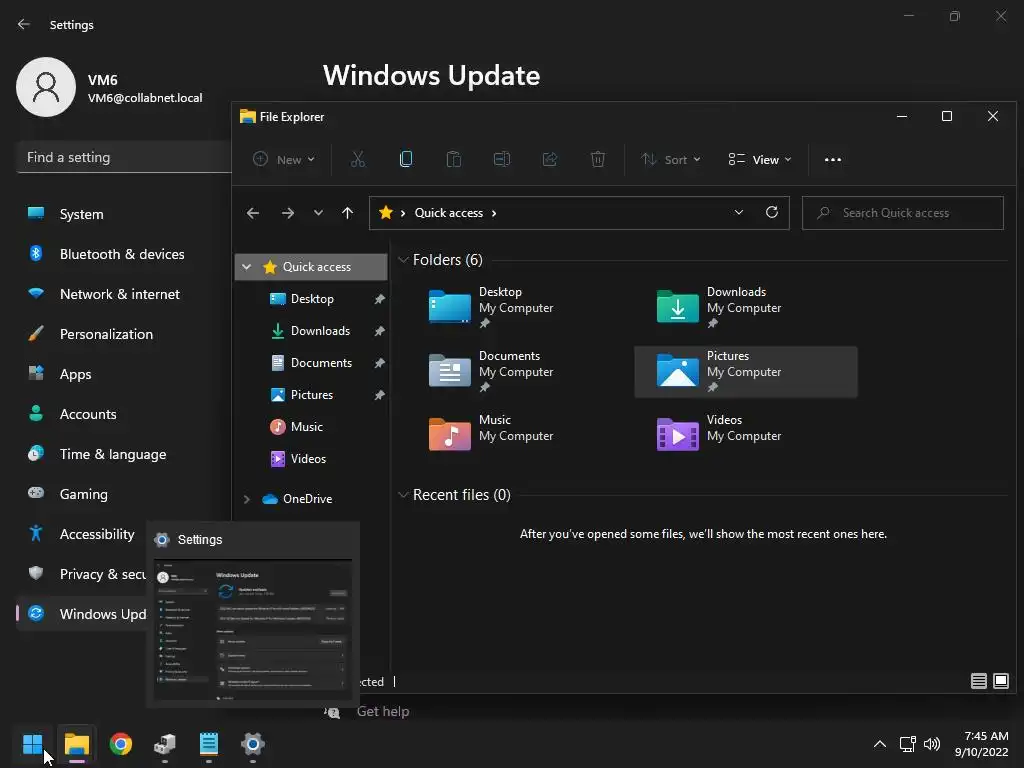Expand the OneDrive tree node
The width and height of the screenshot is (1024, 768).
click(247, 499)
